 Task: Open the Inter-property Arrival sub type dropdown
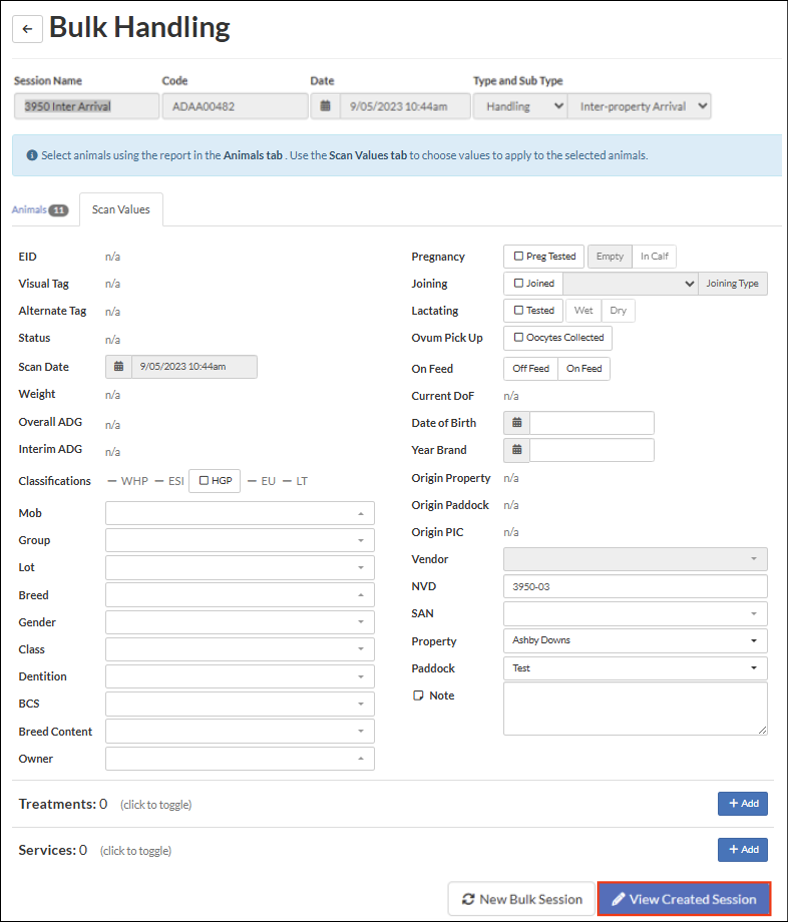(638, 106)
